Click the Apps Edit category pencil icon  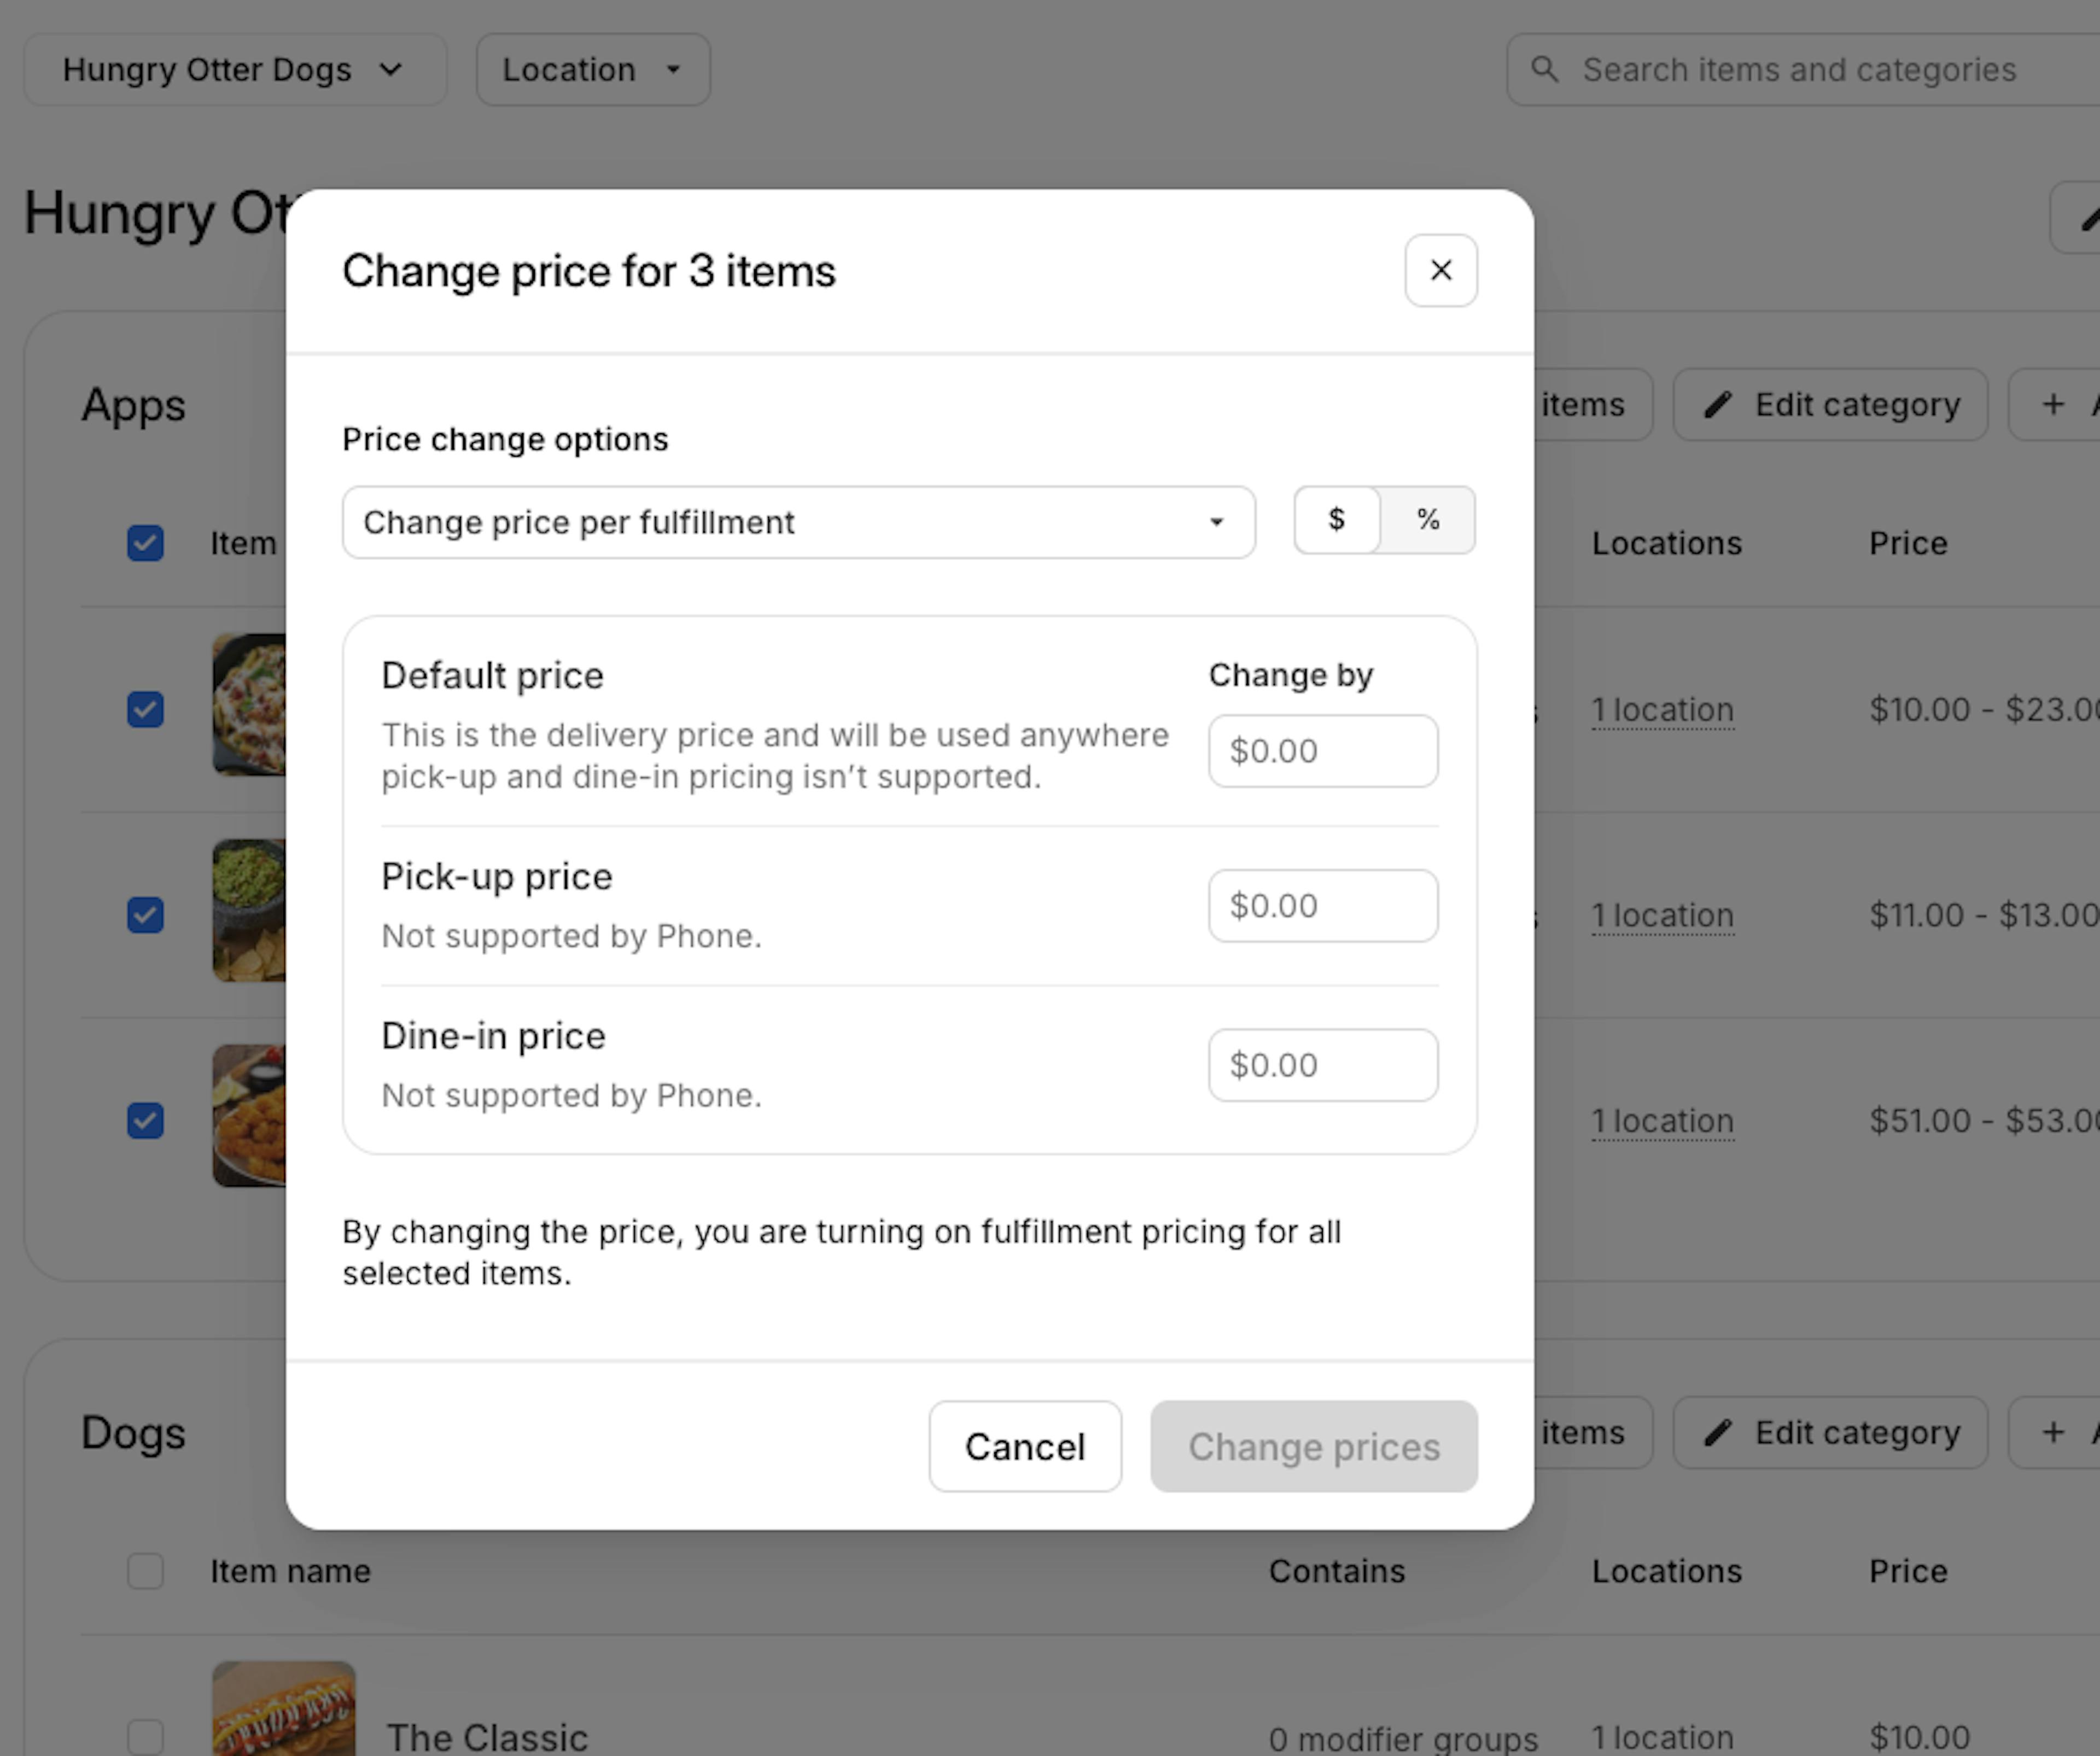[x=1717, y=404]
